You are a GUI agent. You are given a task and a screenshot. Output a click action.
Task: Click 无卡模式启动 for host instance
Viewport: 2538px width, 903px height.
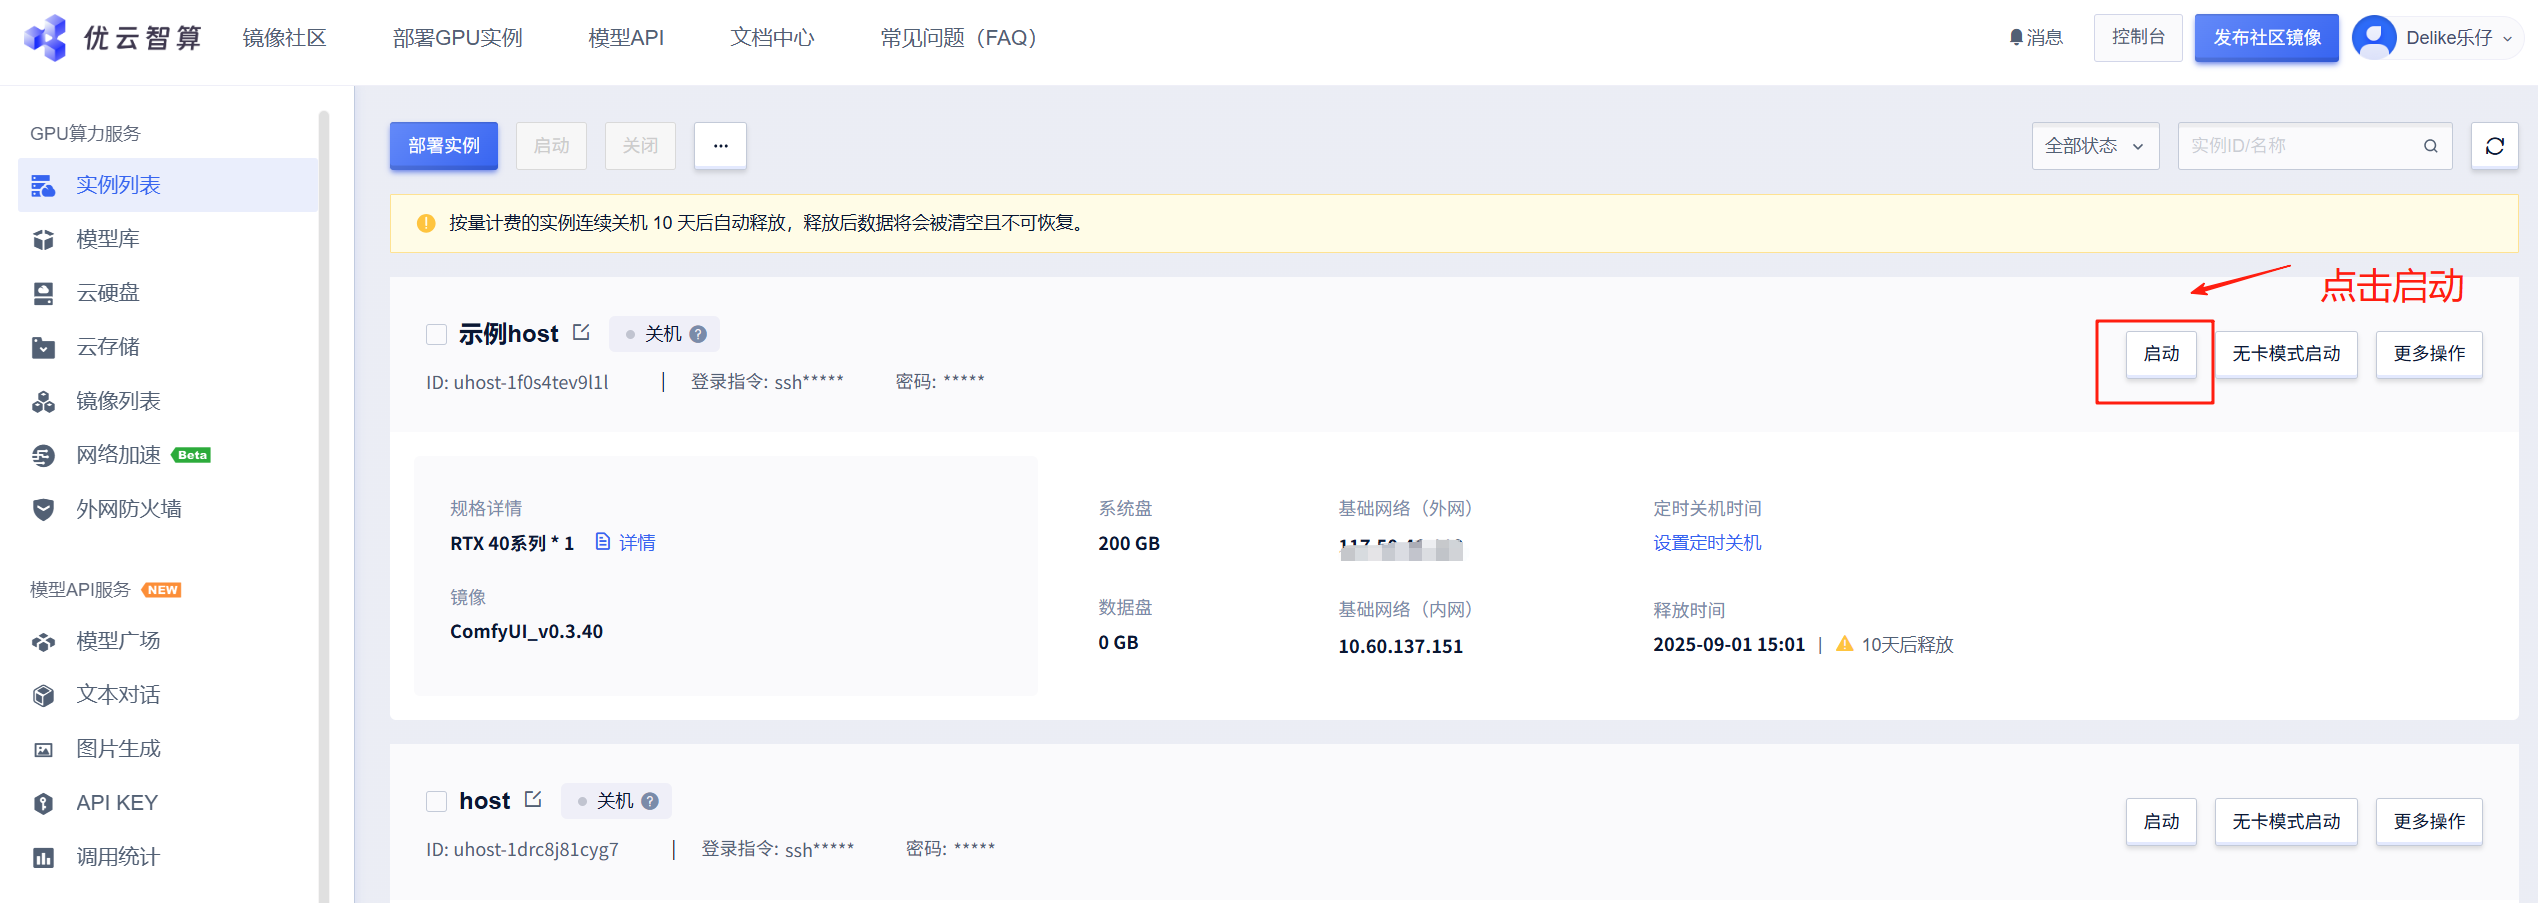2286,821
